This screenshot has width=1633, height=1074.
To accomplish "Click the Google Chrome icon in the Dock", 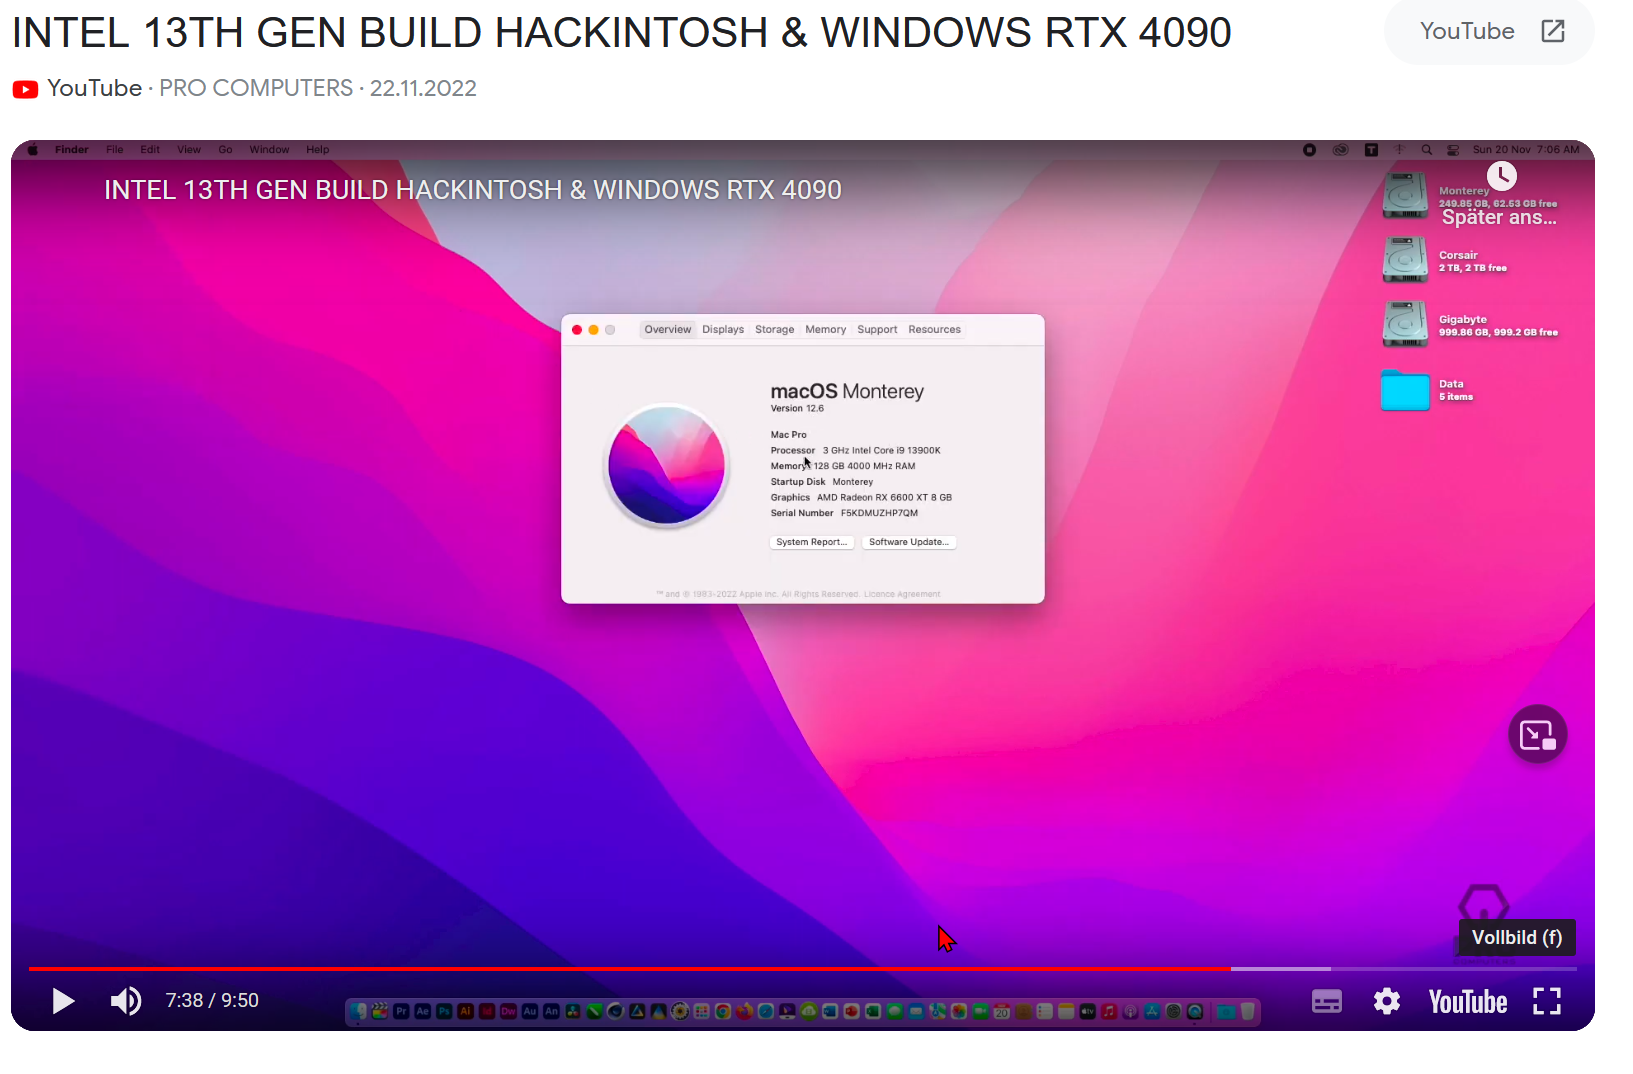I will click(x=723, y=1012).
